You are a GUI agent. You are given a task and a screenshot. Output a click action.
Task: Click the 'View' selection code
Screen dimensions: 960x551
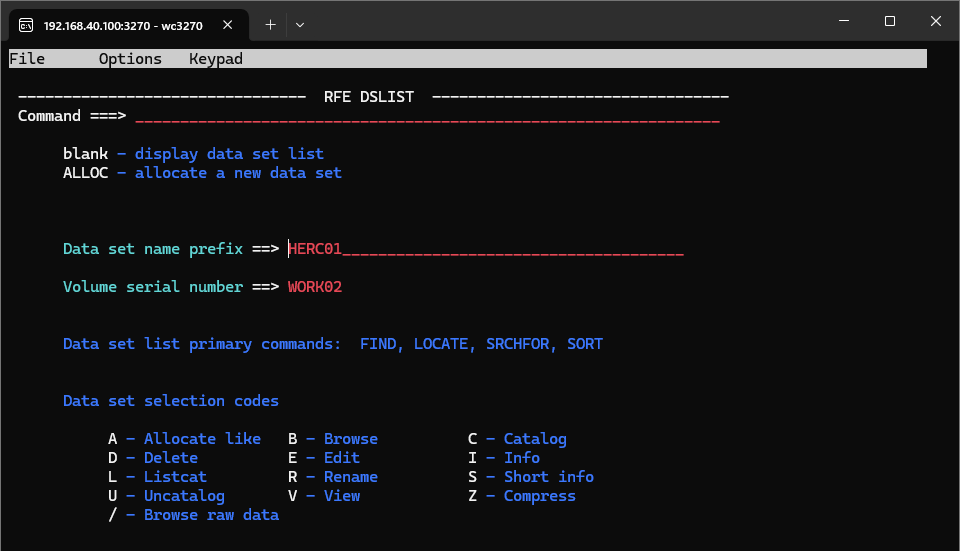click(342, 496)
